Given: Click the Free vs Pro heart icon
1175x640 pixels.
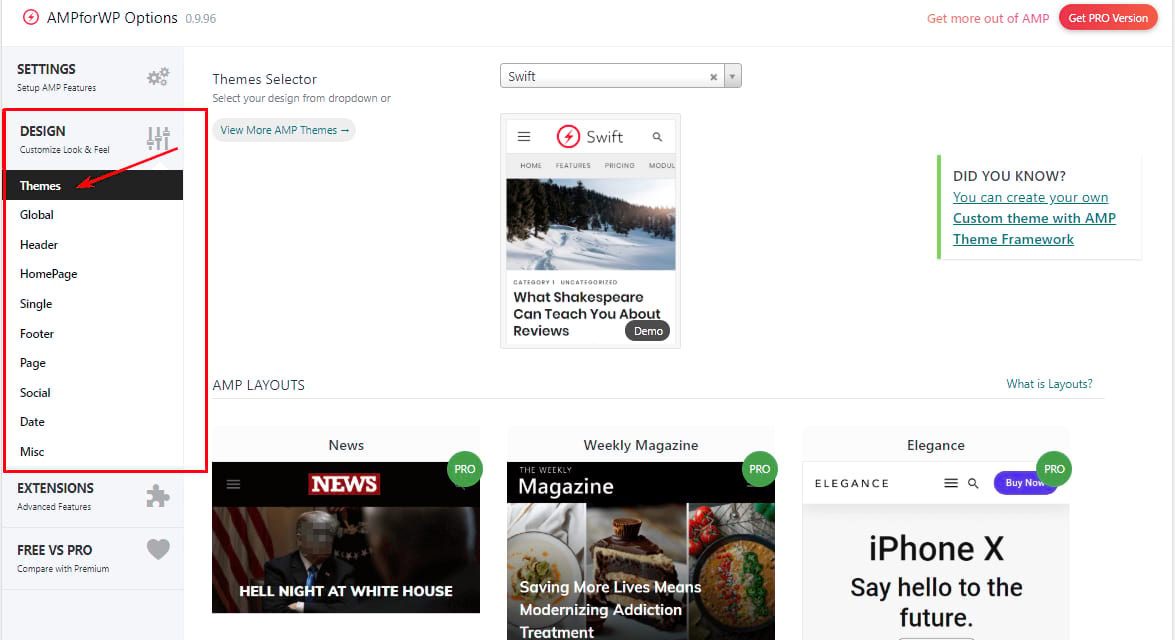Looking at the screenshot, I should click(158, 549).
